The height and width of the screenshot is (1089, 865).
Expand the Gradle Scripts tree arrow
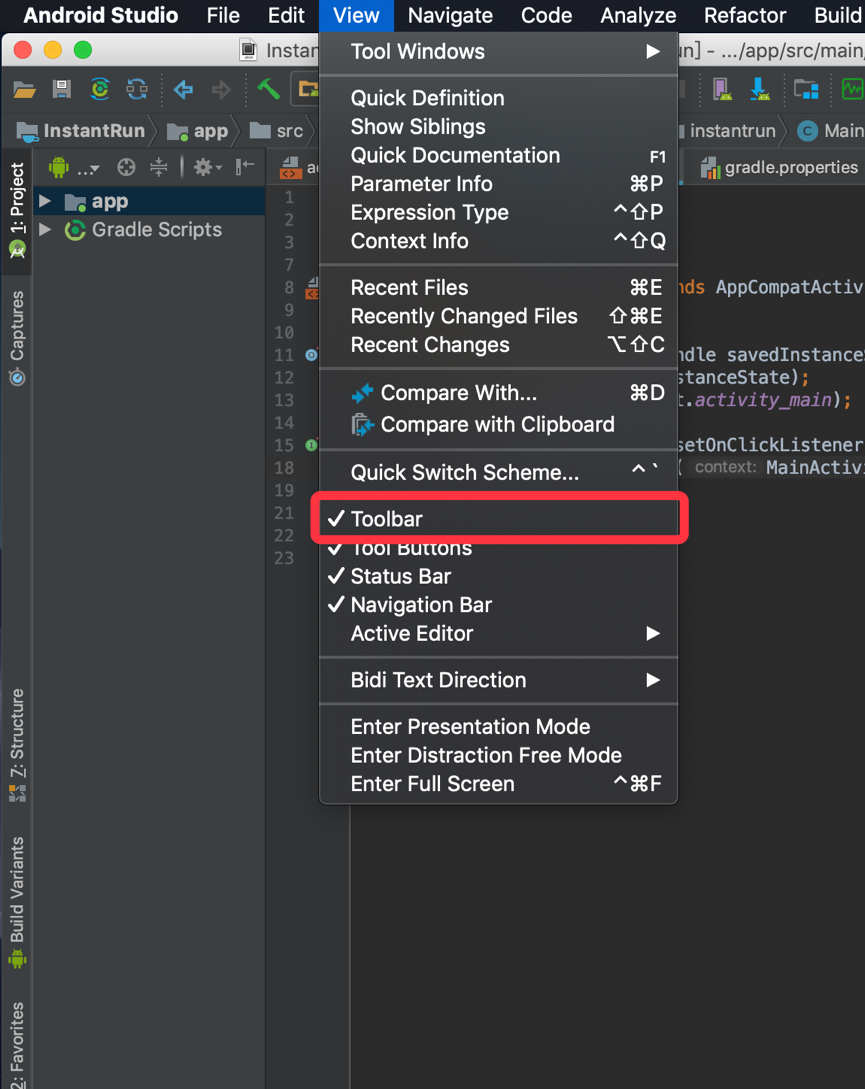coord(45,229)
